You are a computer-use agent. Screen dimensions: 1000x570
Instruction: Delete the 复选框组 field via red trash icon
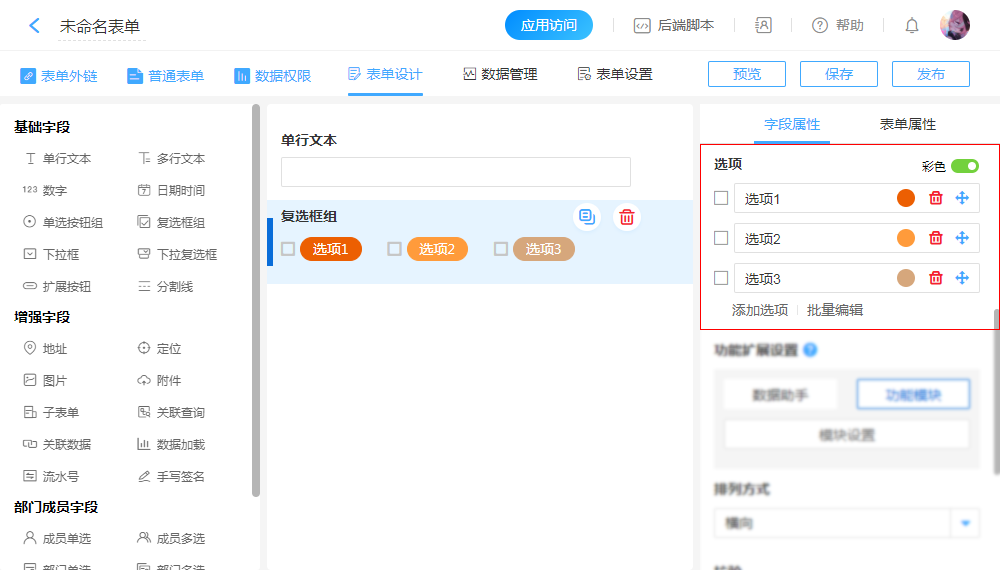click(627, 216)
